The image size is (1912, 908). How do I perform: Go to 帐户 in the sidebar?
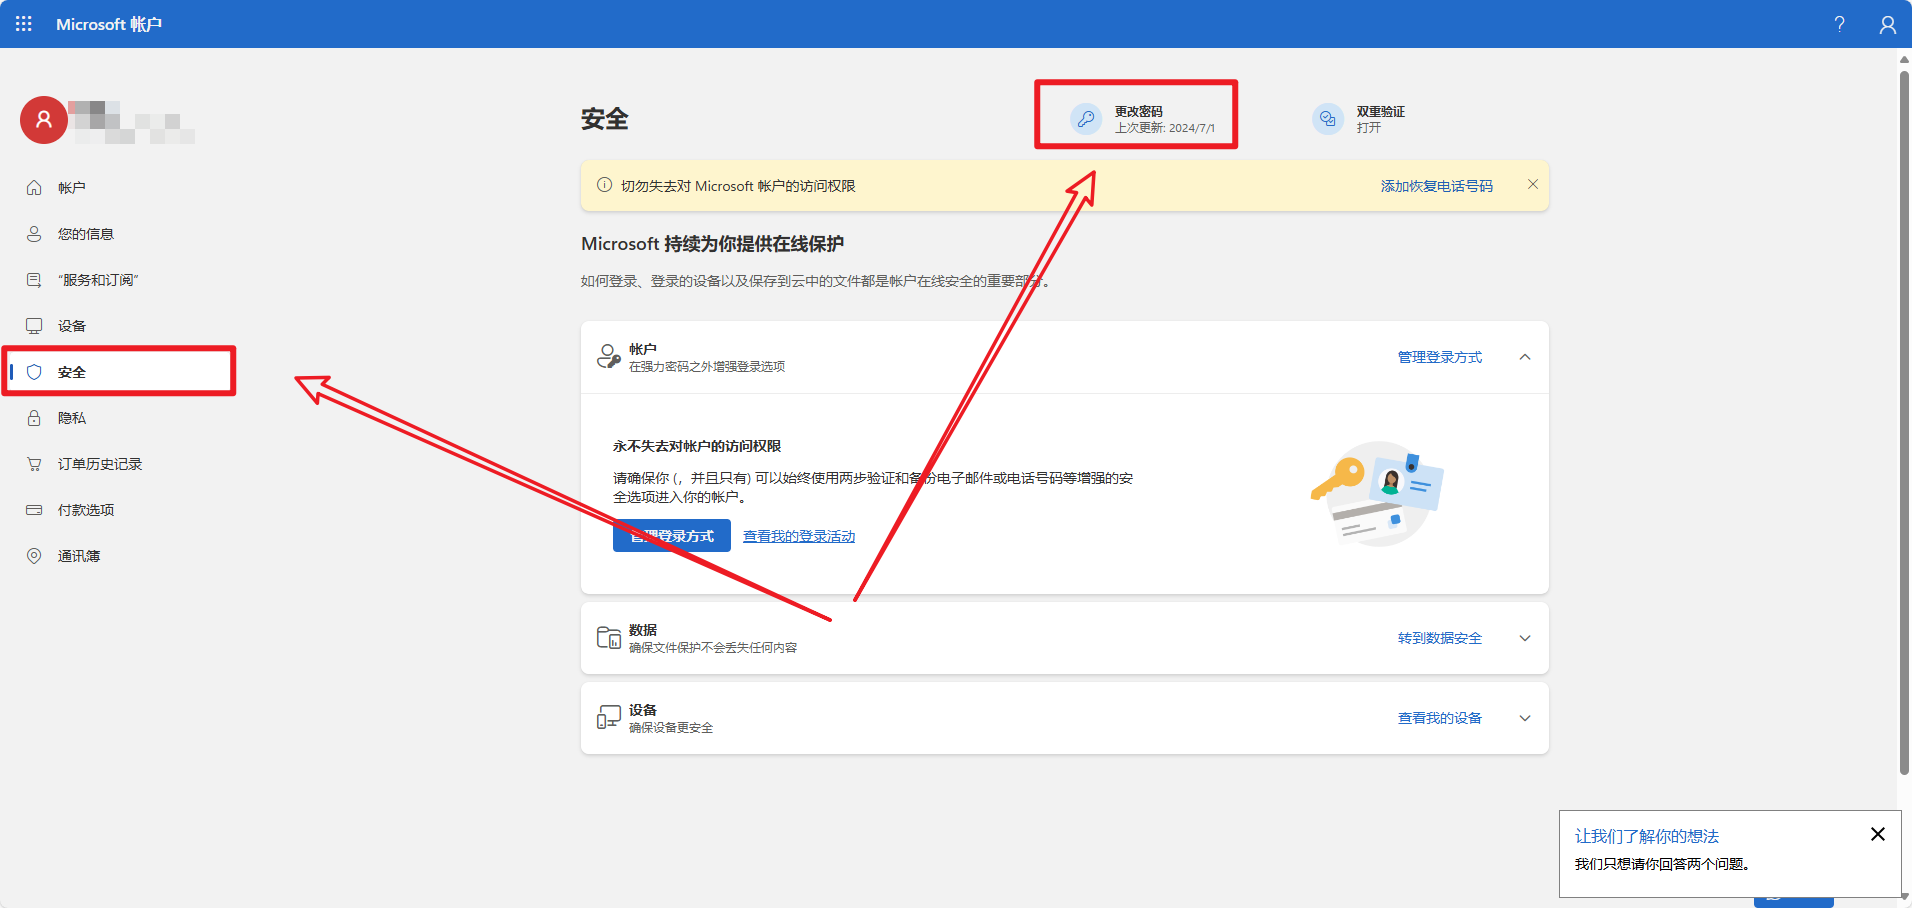click(71, 188)
